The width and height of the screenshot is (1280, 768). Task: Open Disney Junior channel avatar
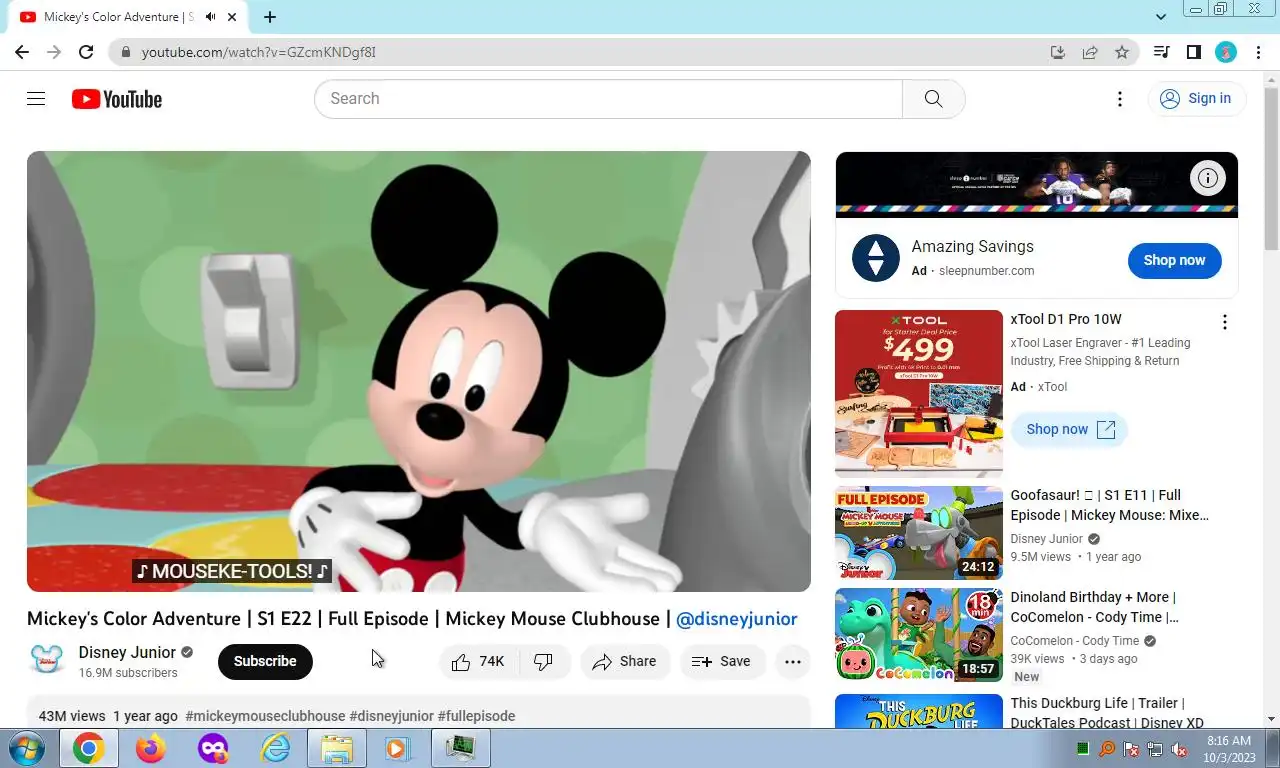point(47,661)
